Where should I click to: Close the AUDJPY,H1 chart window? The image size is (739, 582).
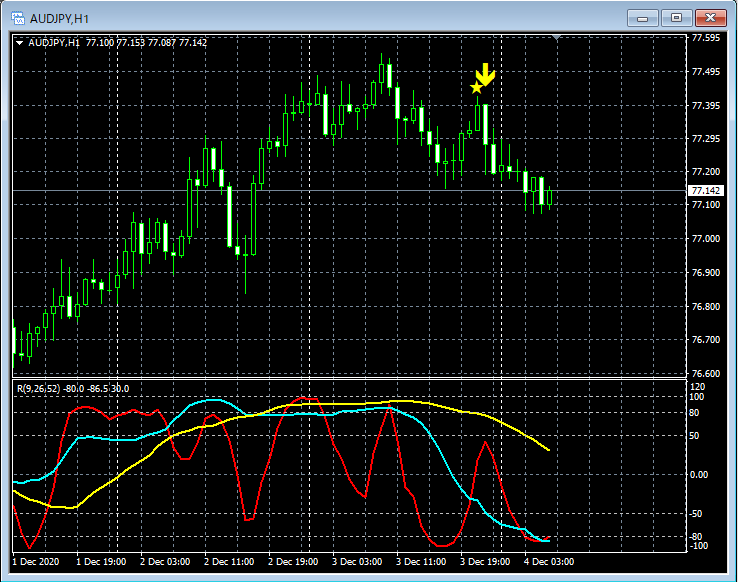(x=711, y=17)
